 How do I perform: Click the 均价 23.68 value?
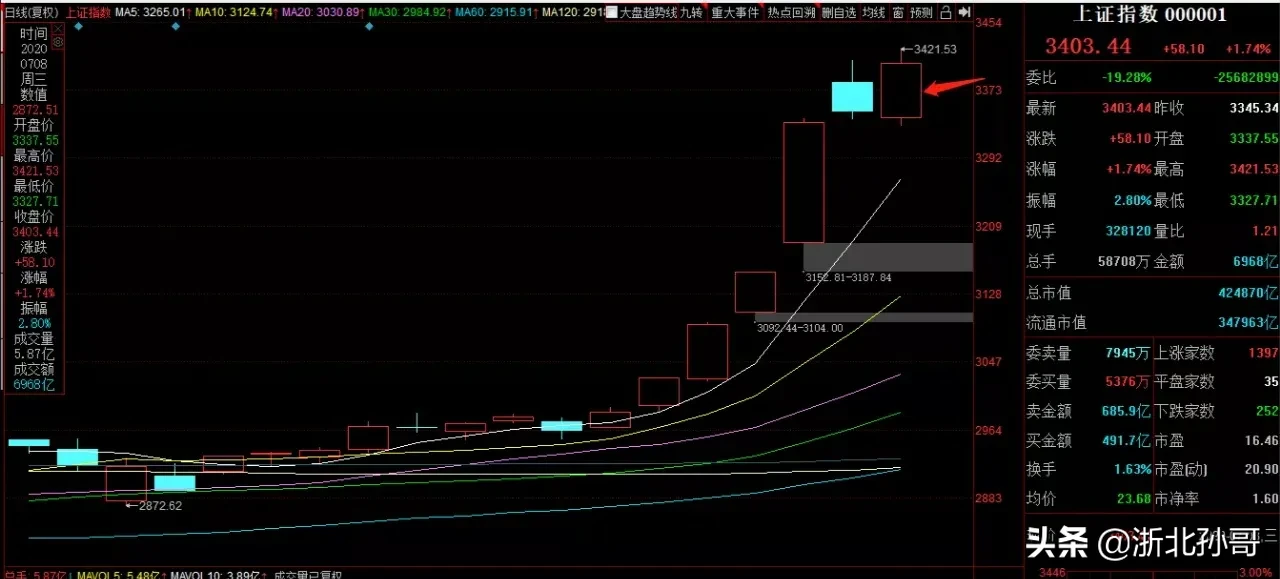(1133, 498)
